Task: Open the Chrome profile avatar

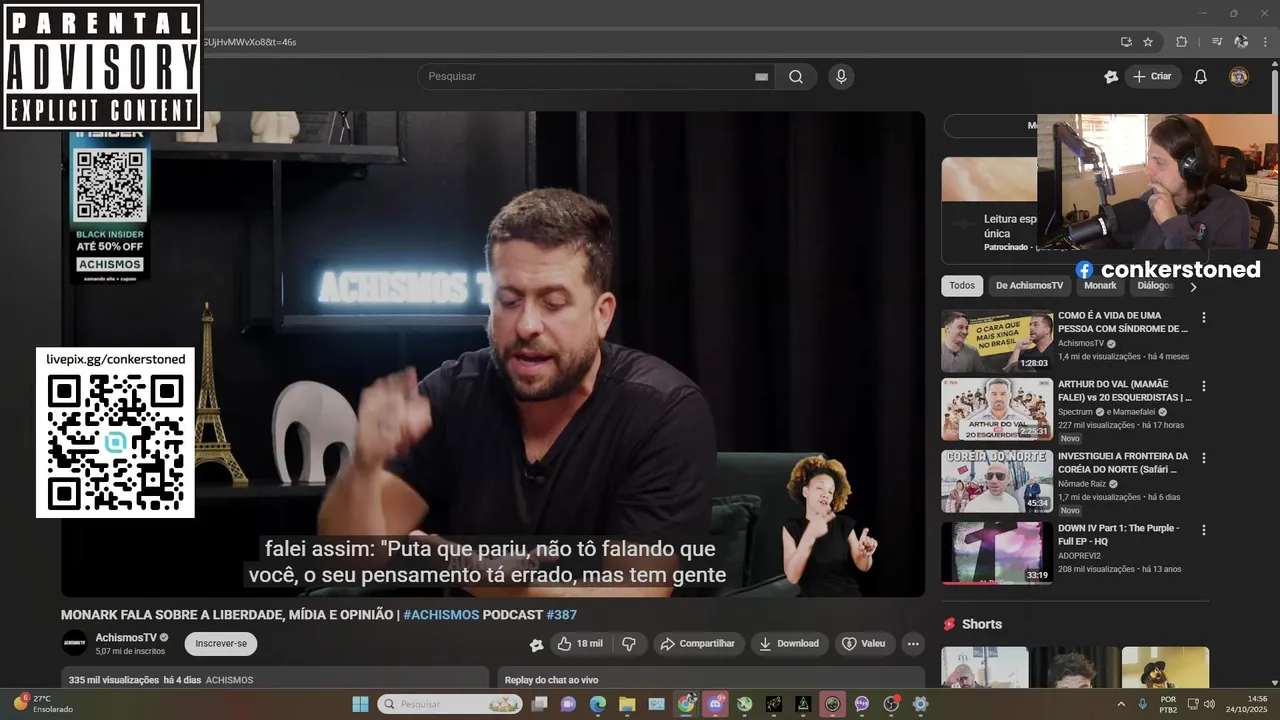Action: coord(1241,42)
